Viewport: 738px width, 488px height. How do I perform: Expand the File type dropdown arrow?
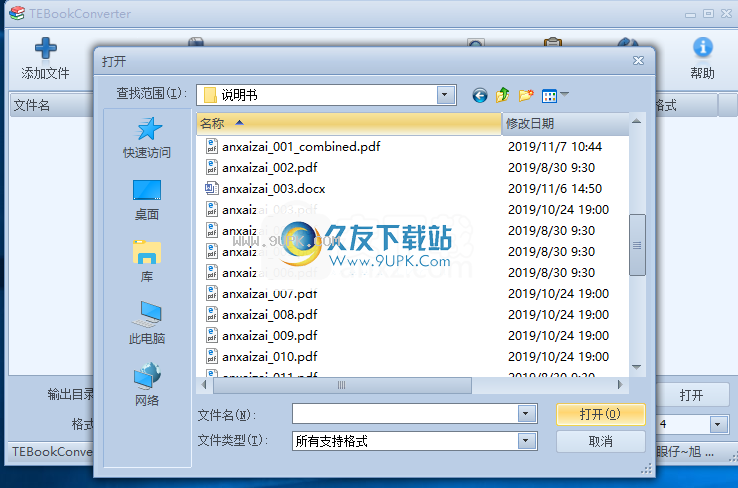pos(526,441)
